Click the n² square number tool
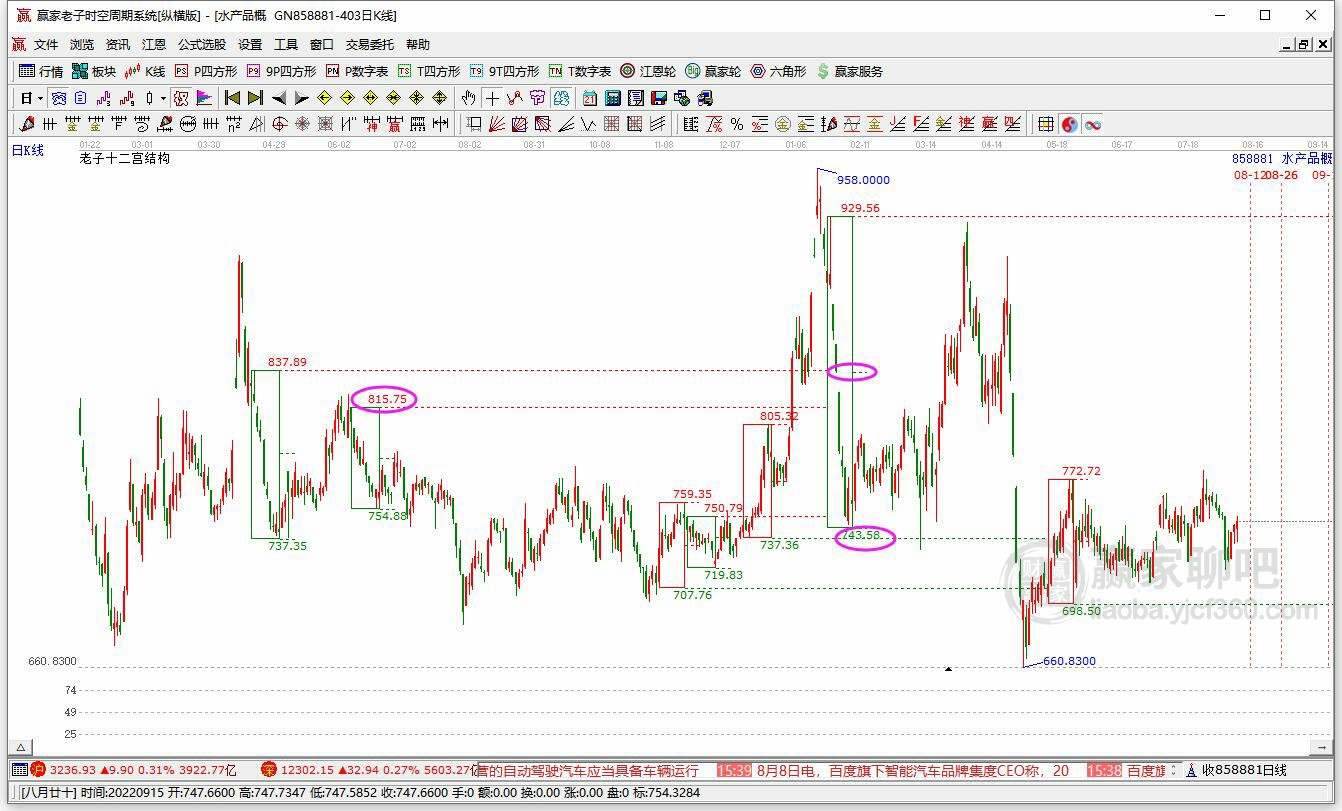 coord(233,124)
